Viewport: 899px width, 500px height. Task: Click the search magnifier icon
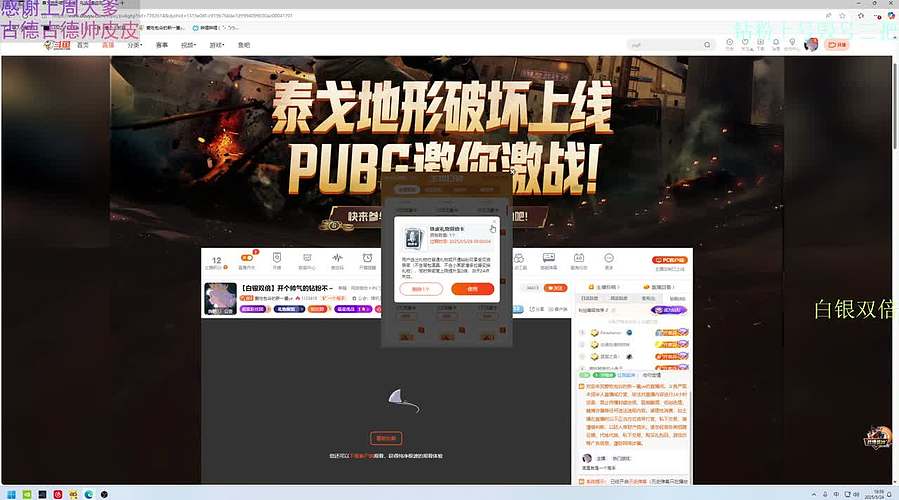707,45
